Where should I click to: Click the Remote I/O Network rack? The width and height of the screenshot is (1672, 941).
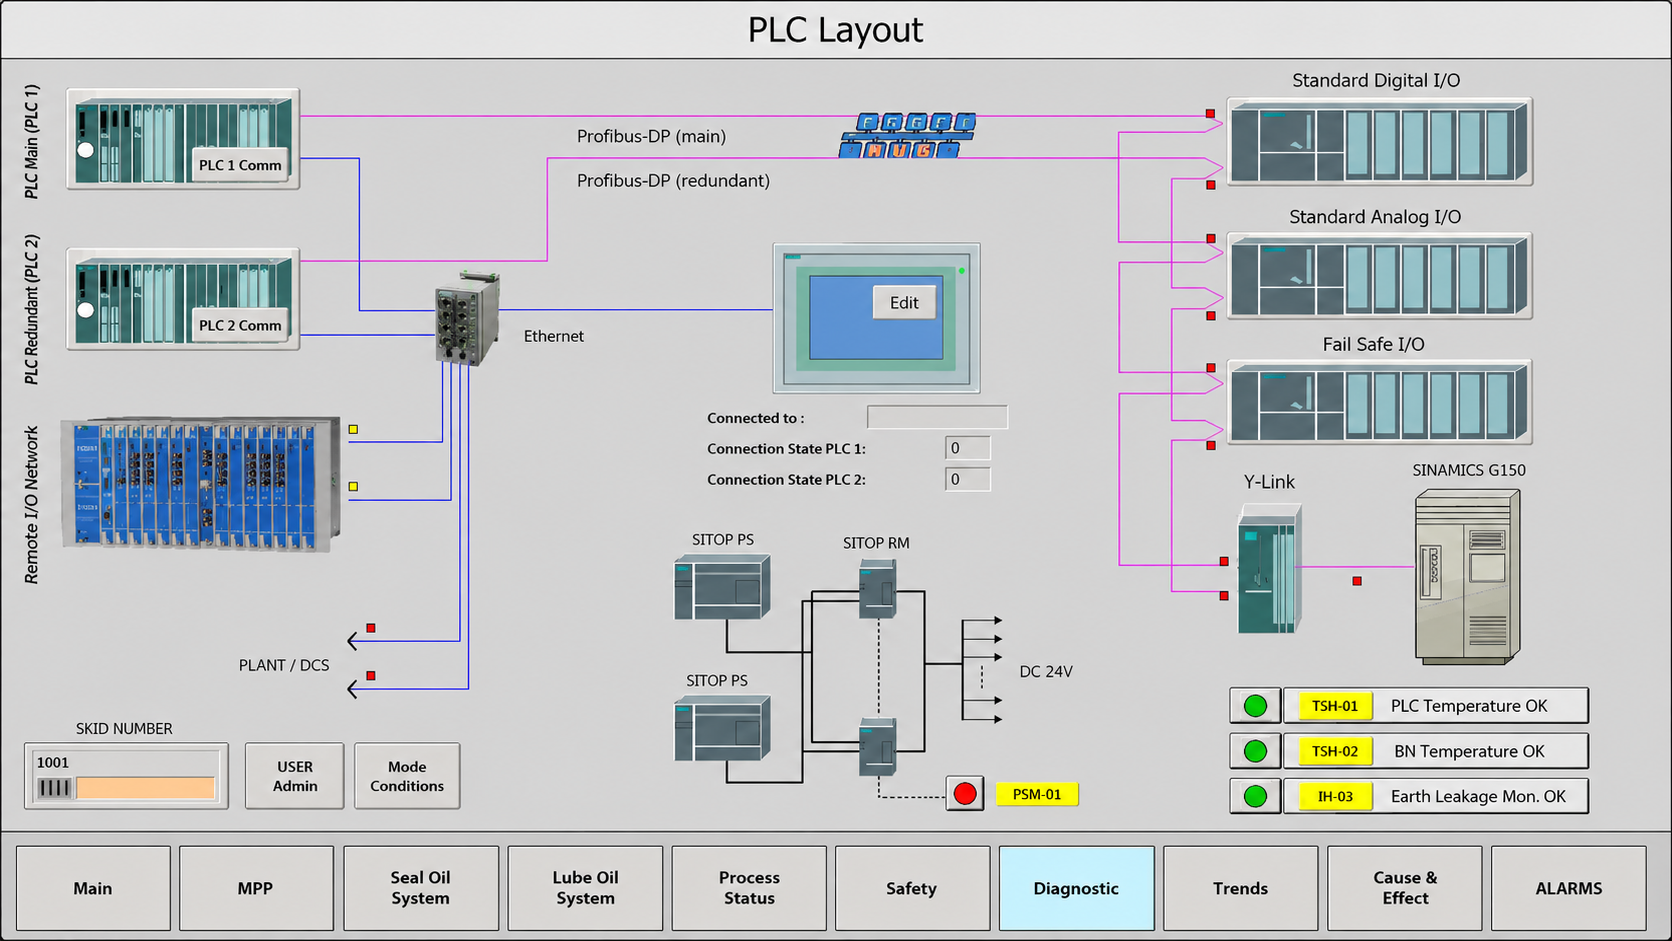pos(201,484)
